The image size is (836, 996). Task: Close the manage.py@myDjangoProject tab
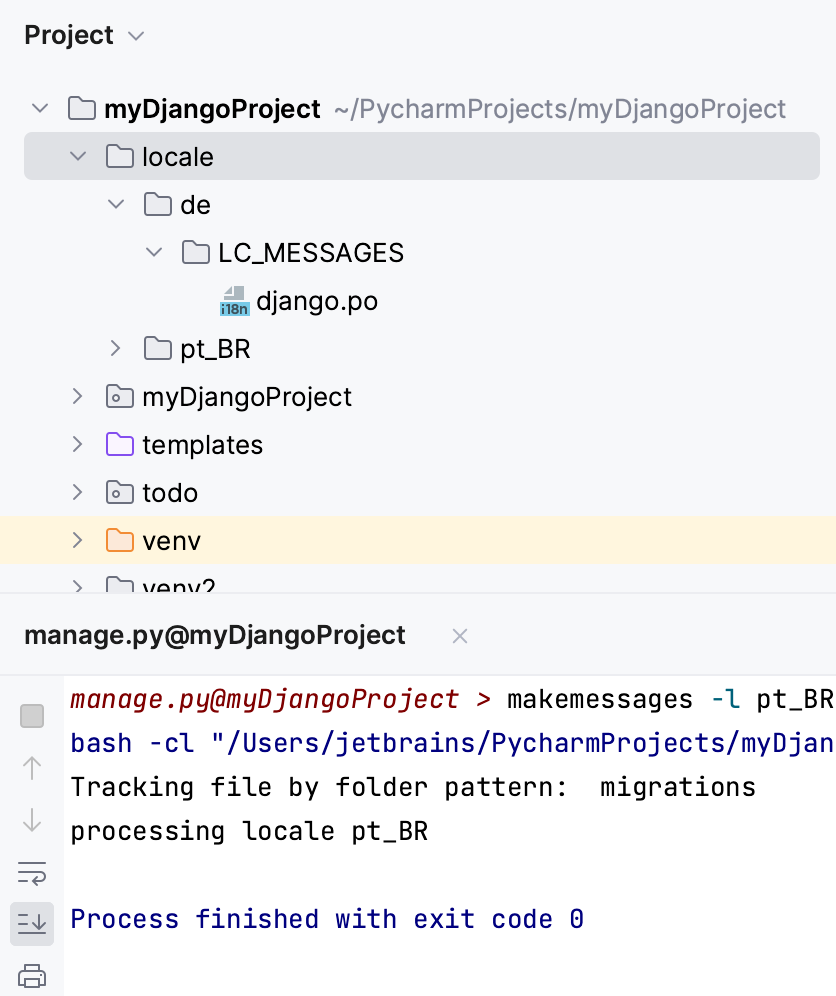tap(459, 635)
